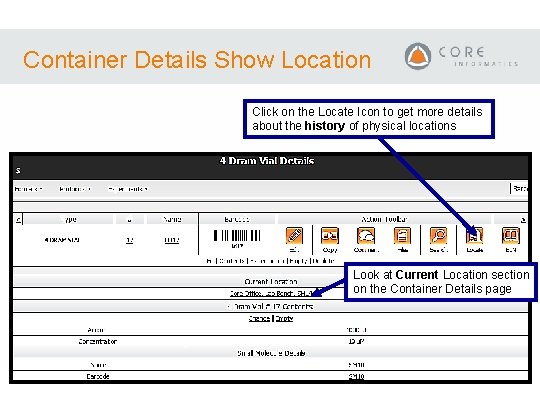Click the Change link under vial contents
This screenshot has height=405, width=540.
(259, 319)
